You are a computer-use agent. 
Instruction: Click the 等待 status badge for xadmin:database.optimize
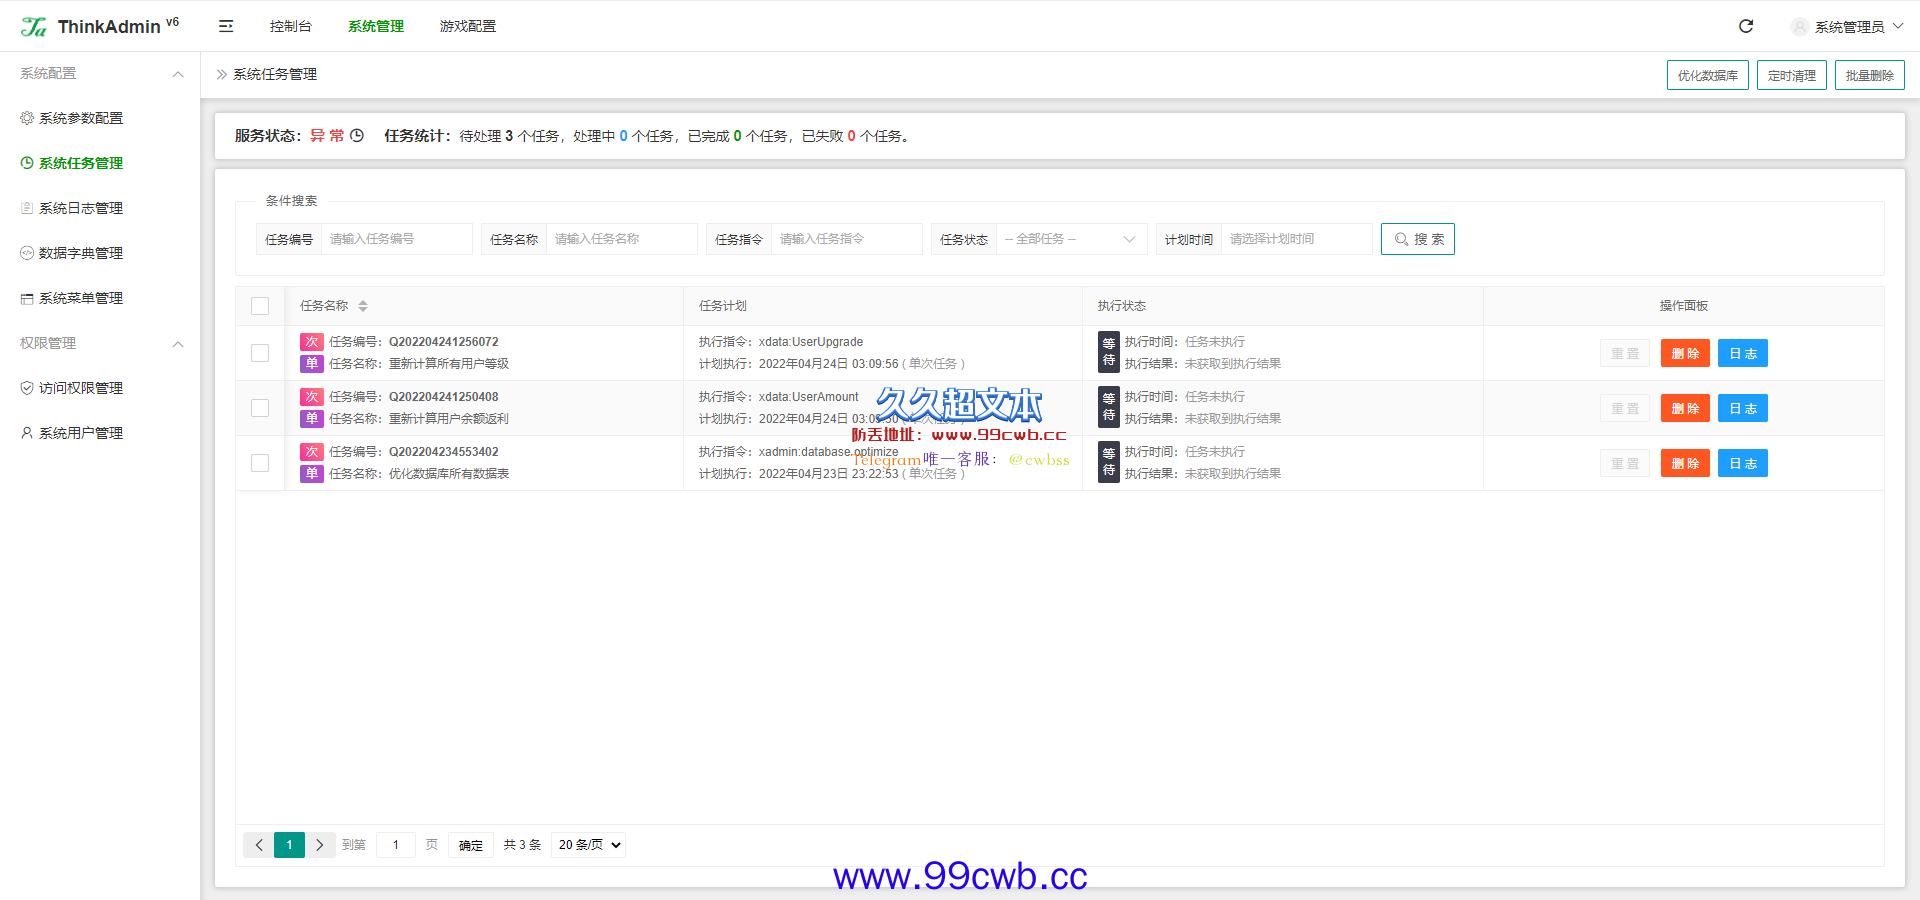pos(1108,462)
